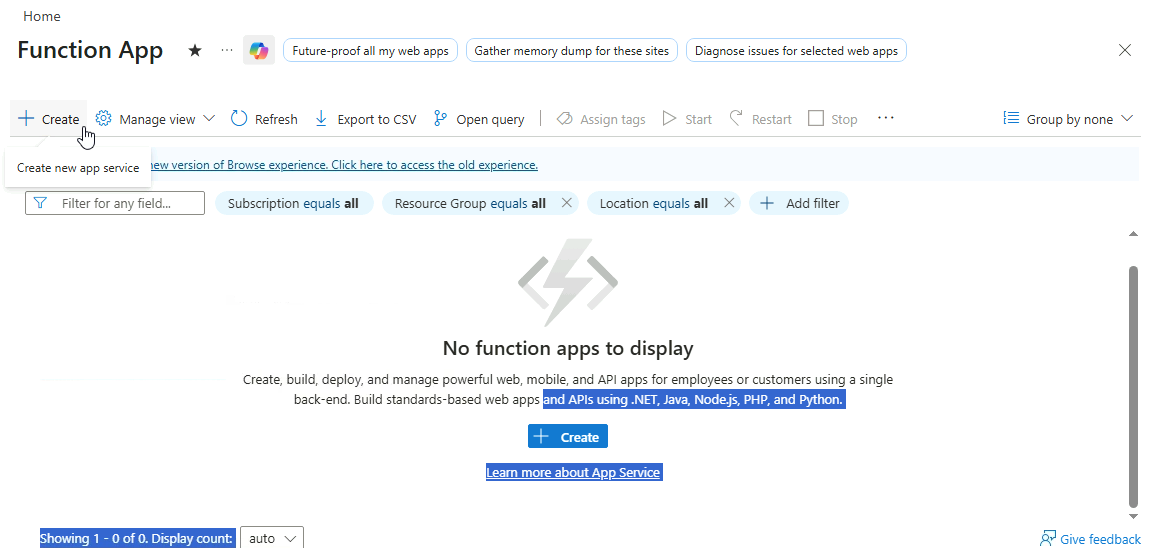Click the Home breadcrumb
This screenshot has width=1153, height=548.
click(41, 16)
